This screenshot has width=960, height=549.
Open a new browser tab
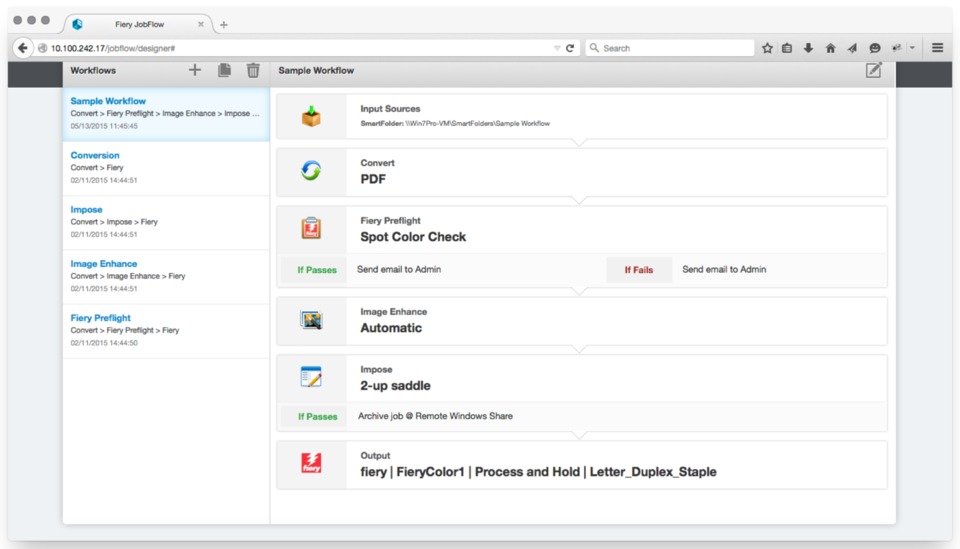click(x=223, y=25)
